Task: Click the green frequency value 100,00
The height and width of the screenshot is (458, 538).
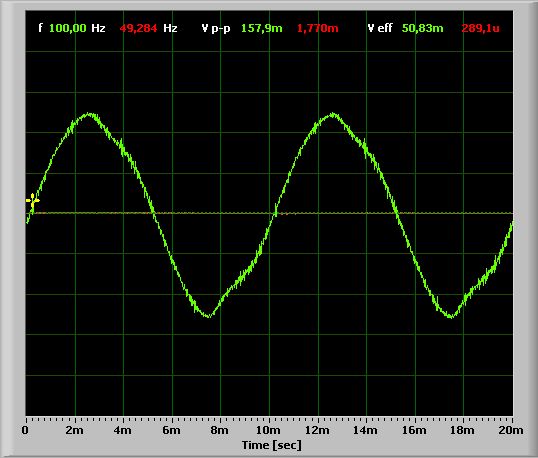Action: pos(68,28)
